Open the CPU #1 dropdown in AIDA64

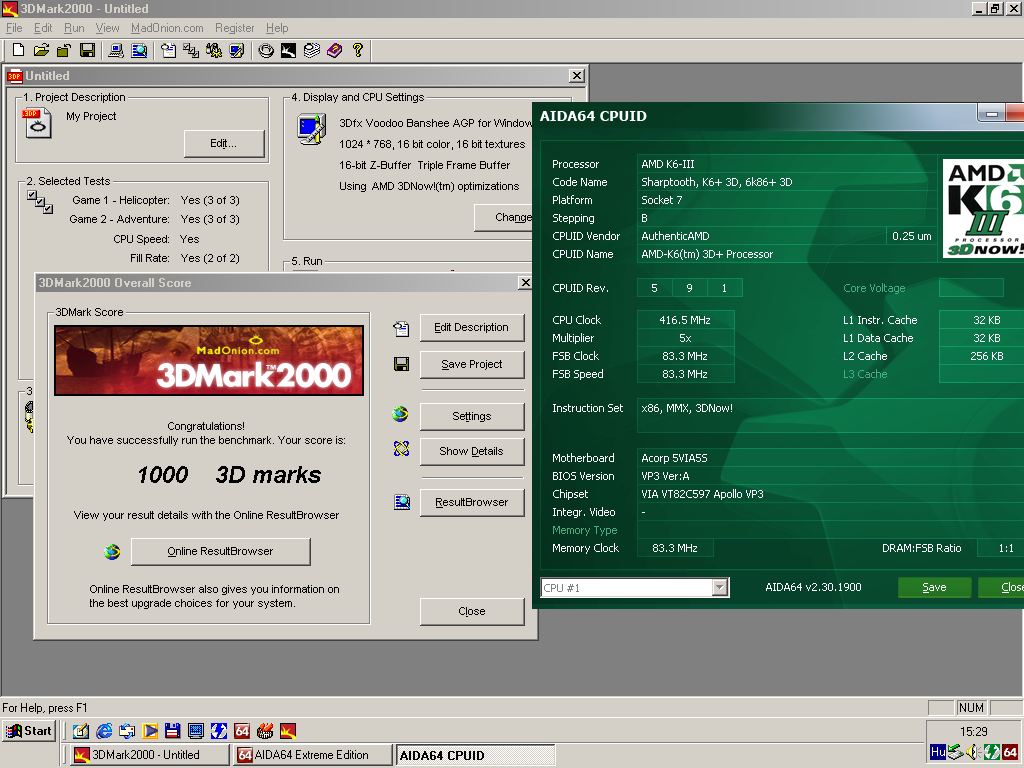pos(720,587)
